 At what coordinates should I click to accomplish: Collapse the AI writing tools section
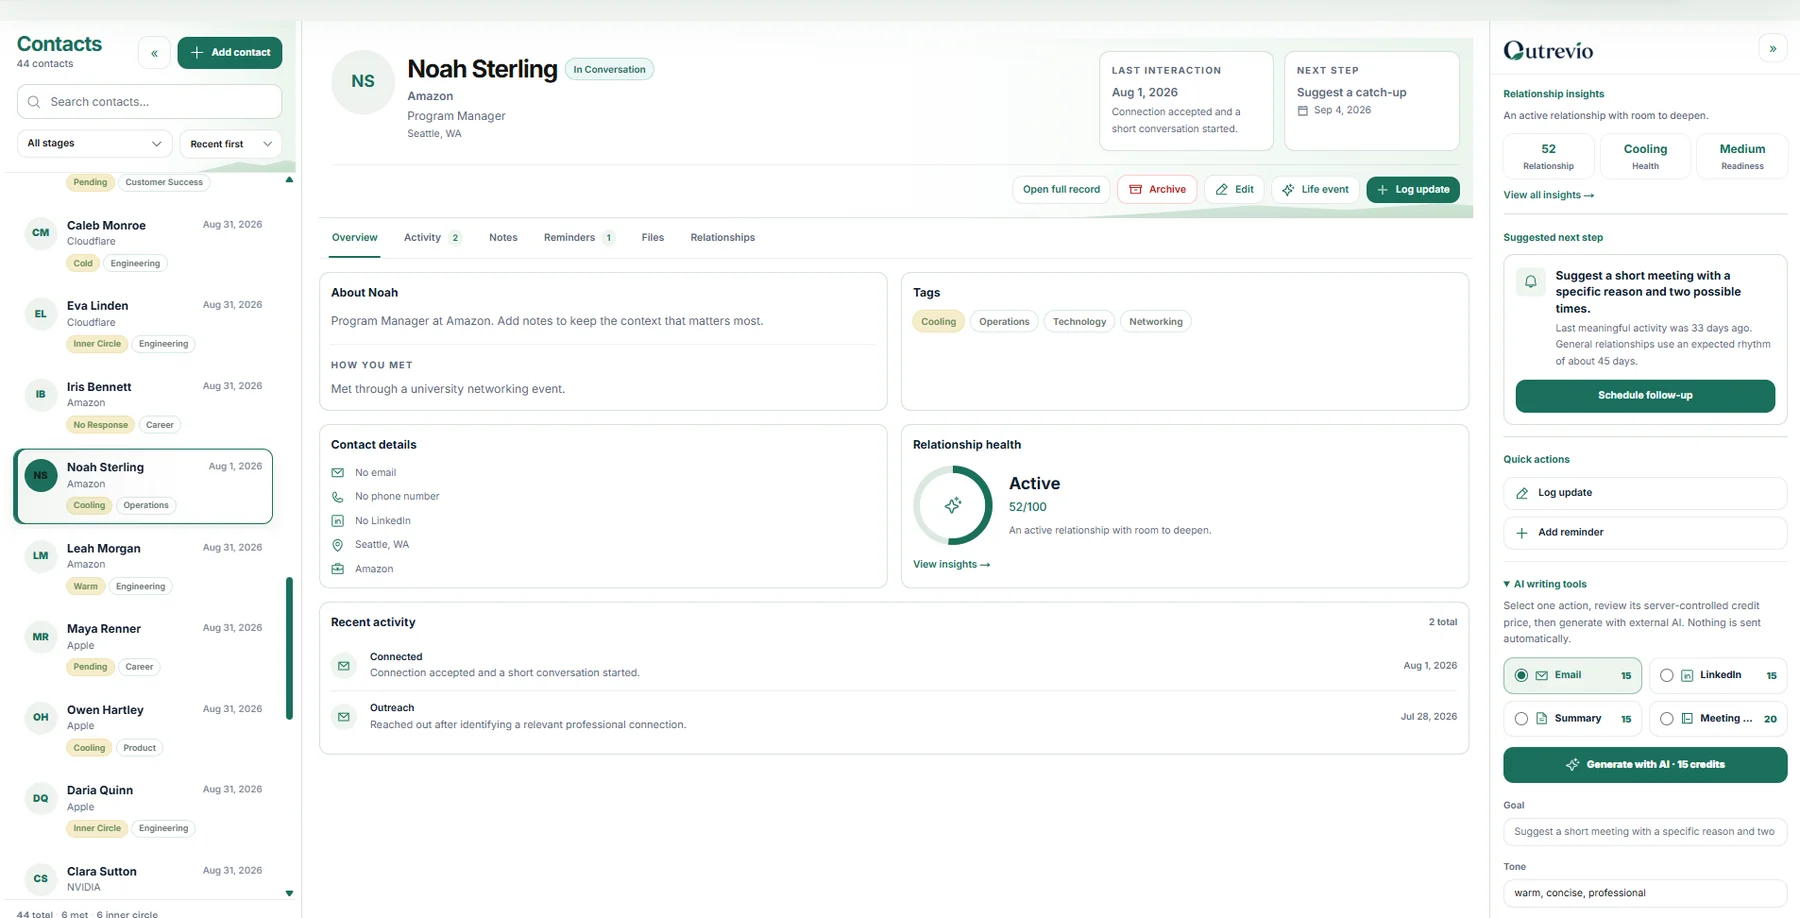coord(1545,584)
